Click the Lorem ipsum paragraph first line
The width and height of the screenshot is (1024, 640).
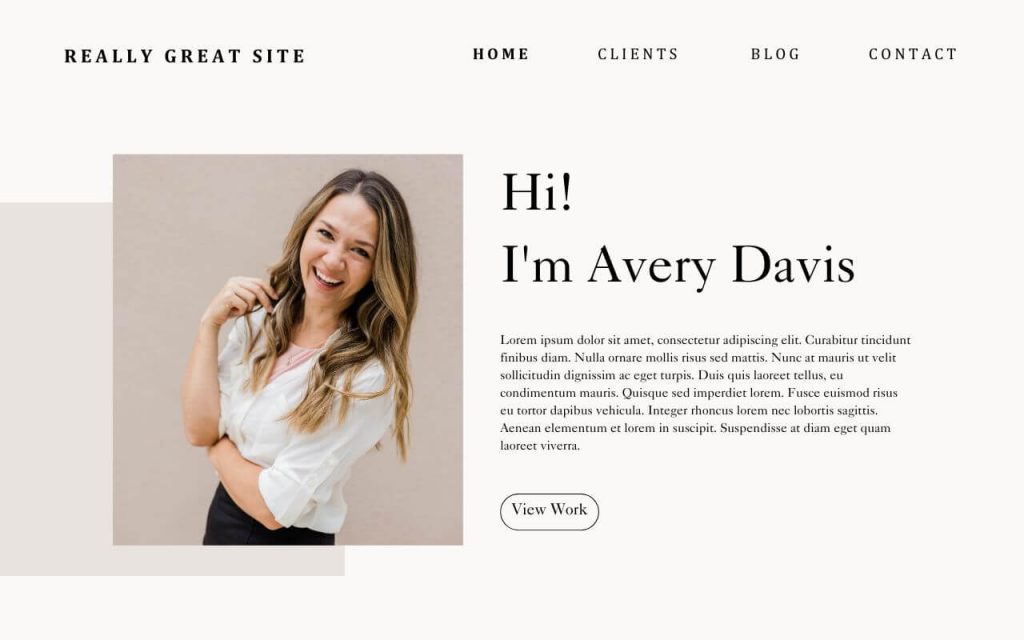pos(705,340)
